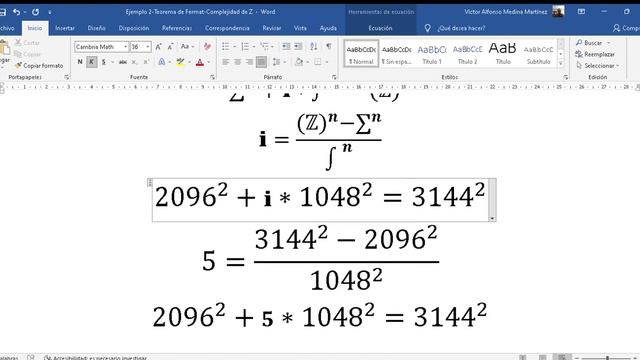Apply the Subtítulo style
640x360 pixels.
pyautogui.click(x=538, y=53)
